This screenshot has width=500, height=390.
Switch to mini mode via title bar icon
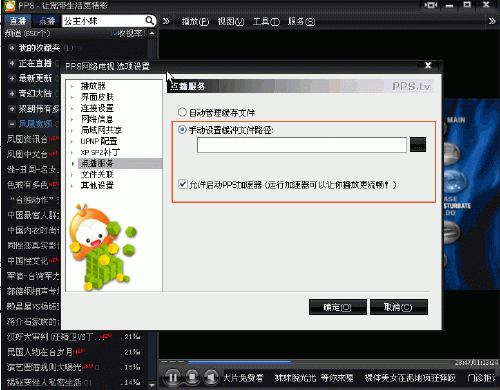pyautogui.click(x=431, y=5)
